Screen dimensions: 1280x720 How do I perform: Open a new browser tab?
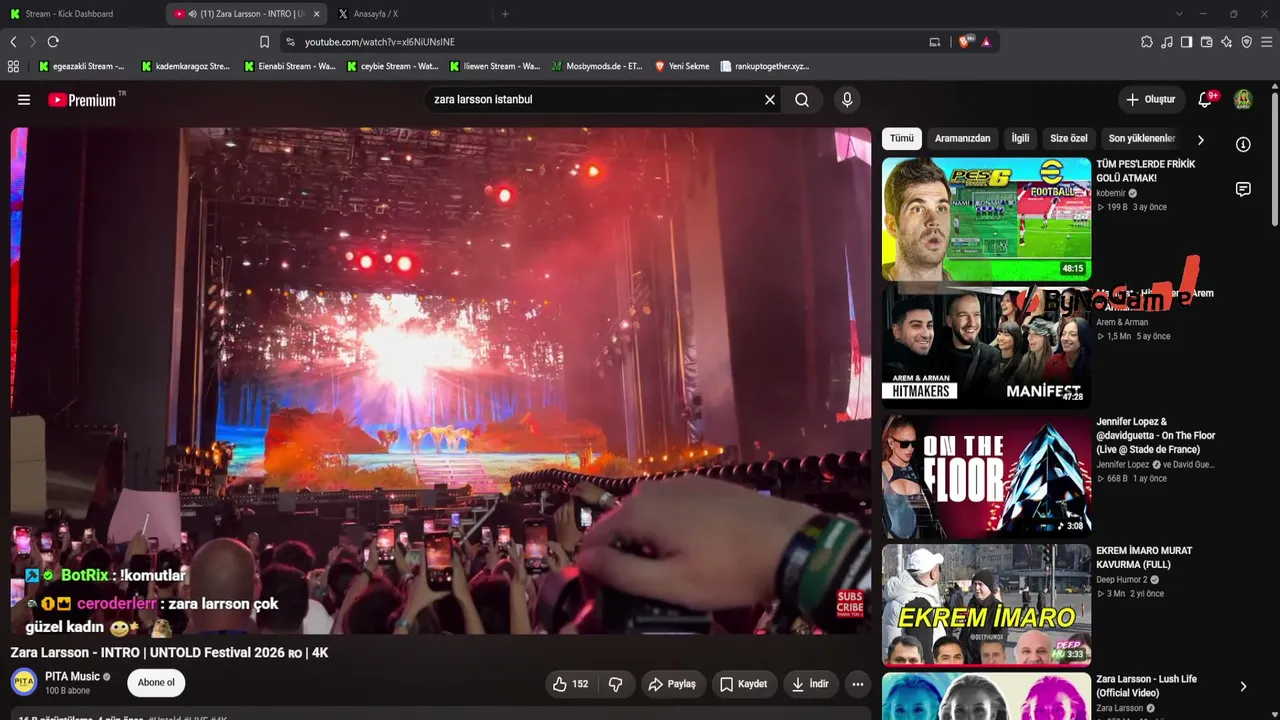click(505, 14)
